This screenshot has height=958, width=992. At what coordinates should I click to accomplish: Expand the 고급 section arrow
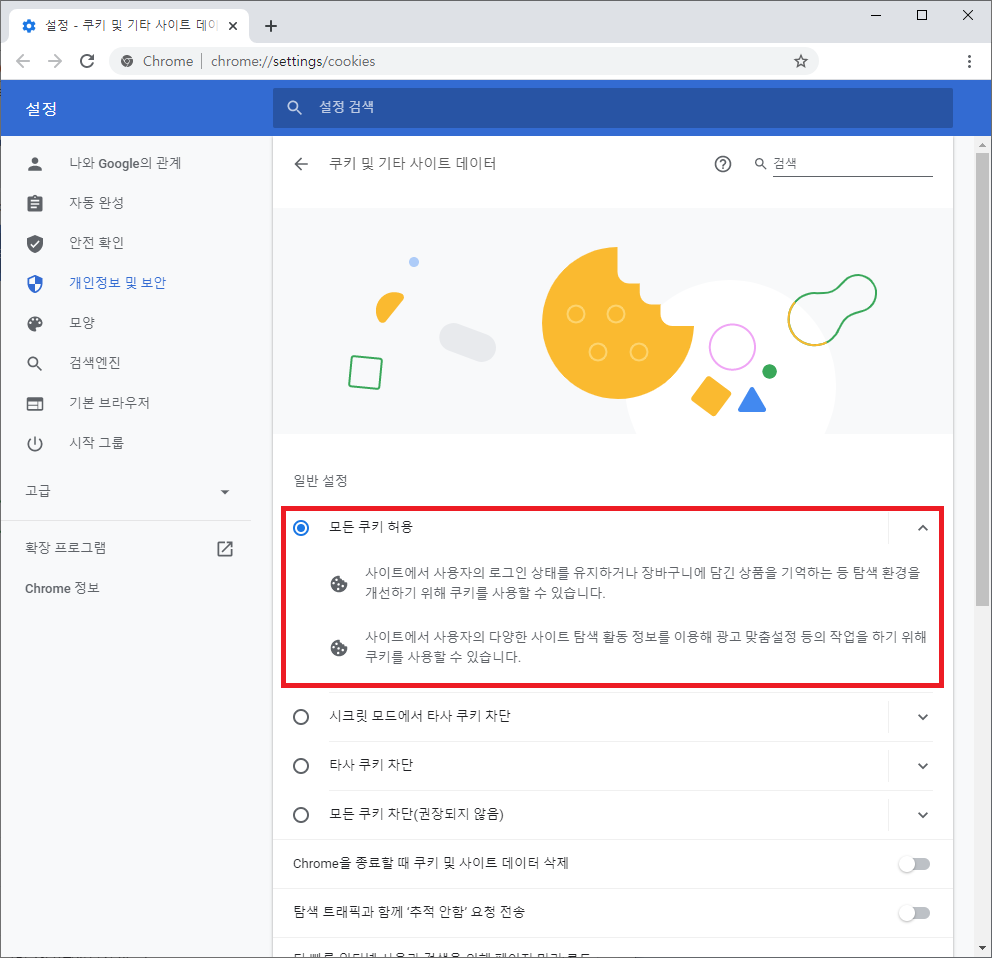point(225,492)
